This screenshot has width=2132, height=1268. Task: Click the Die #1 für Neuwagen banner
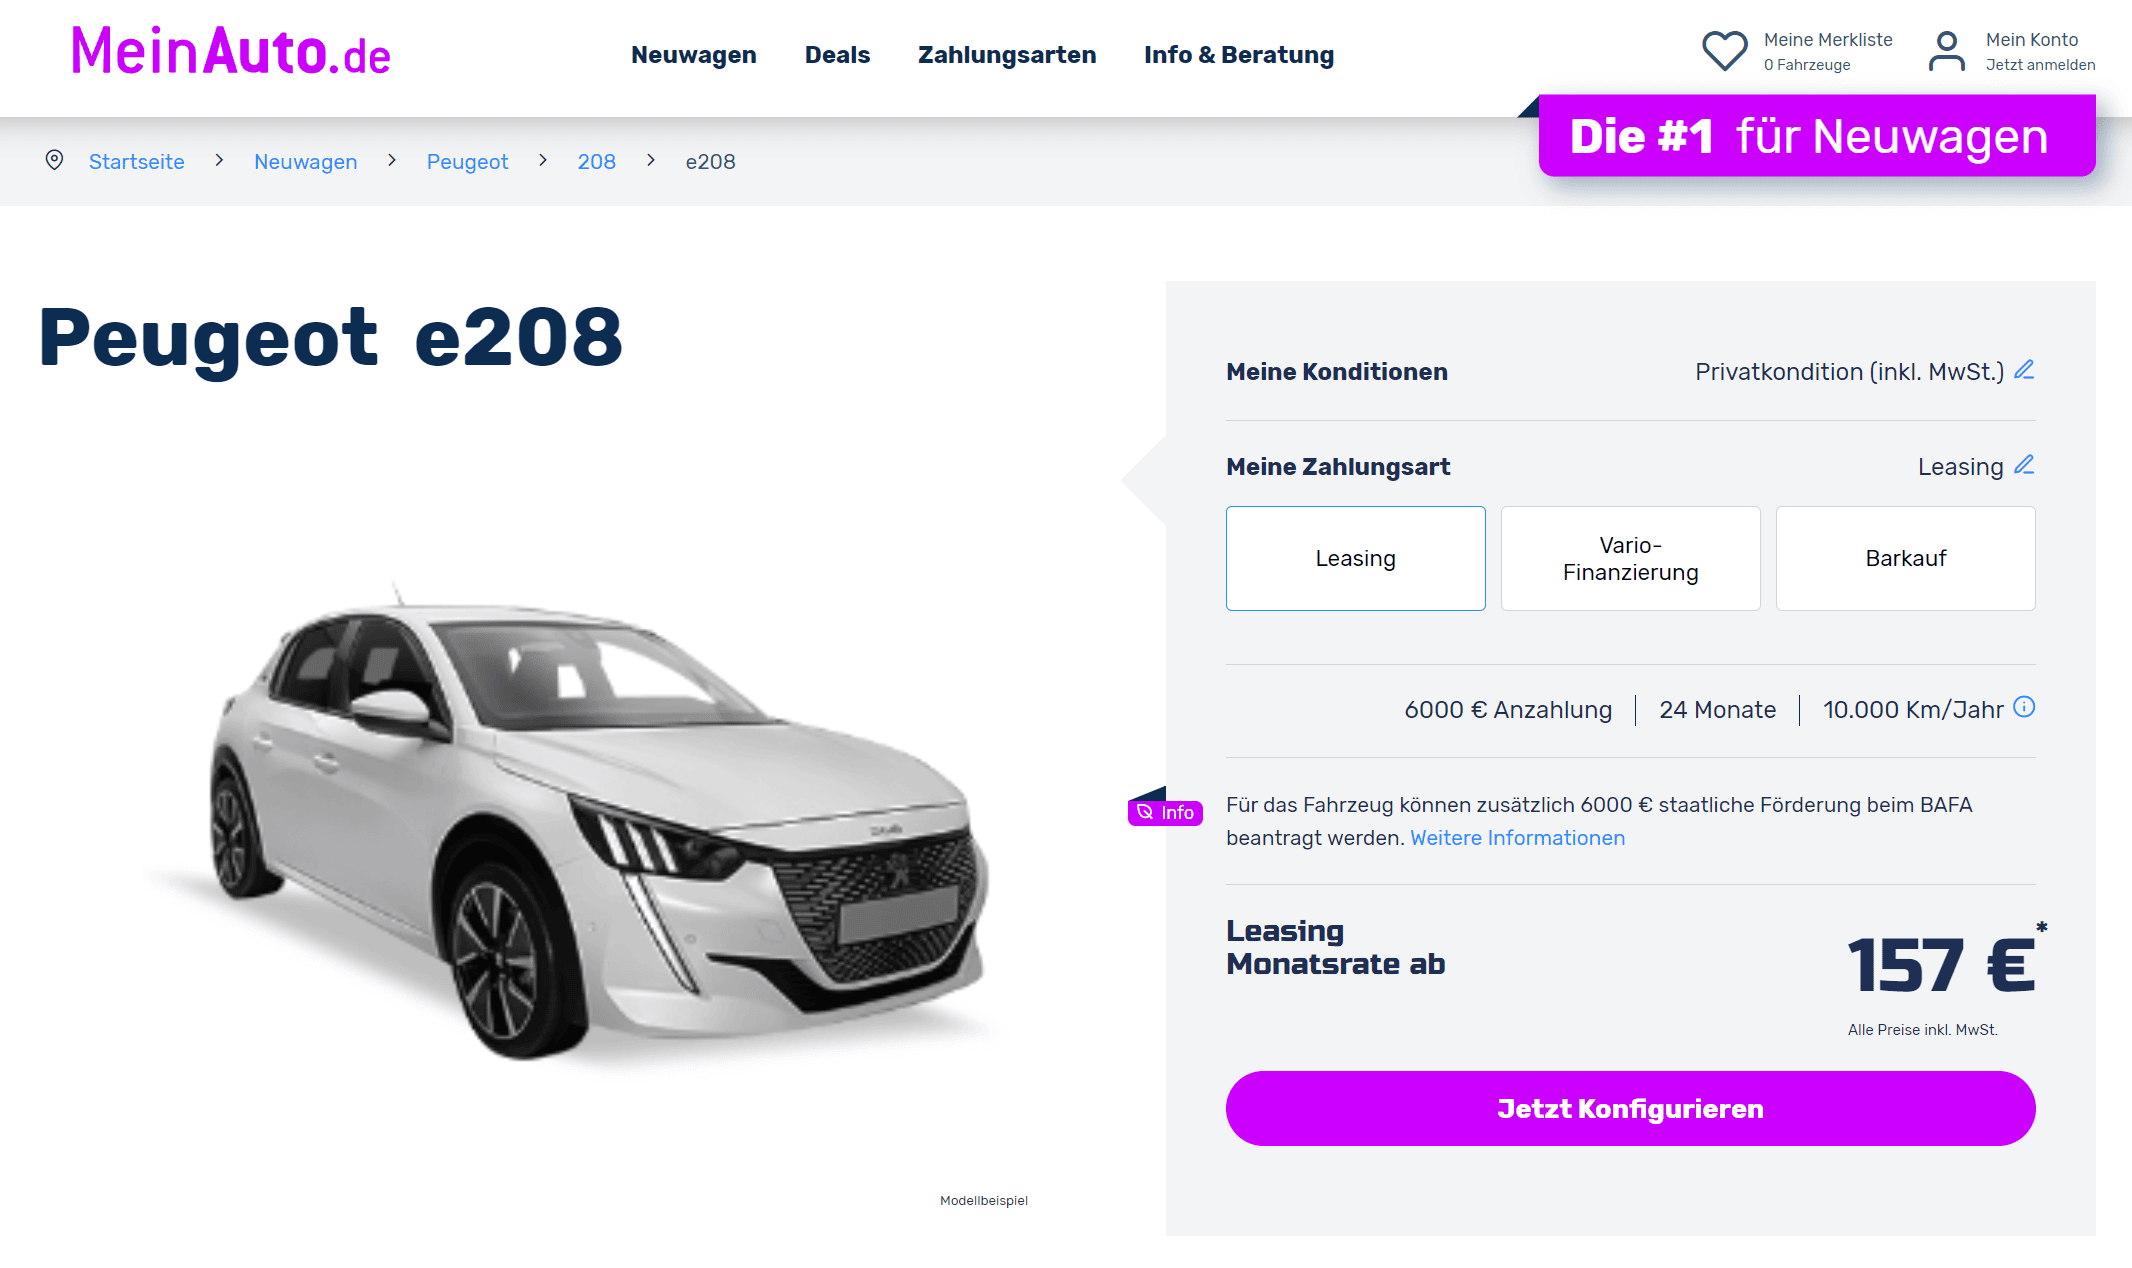tap(1817, 136)
